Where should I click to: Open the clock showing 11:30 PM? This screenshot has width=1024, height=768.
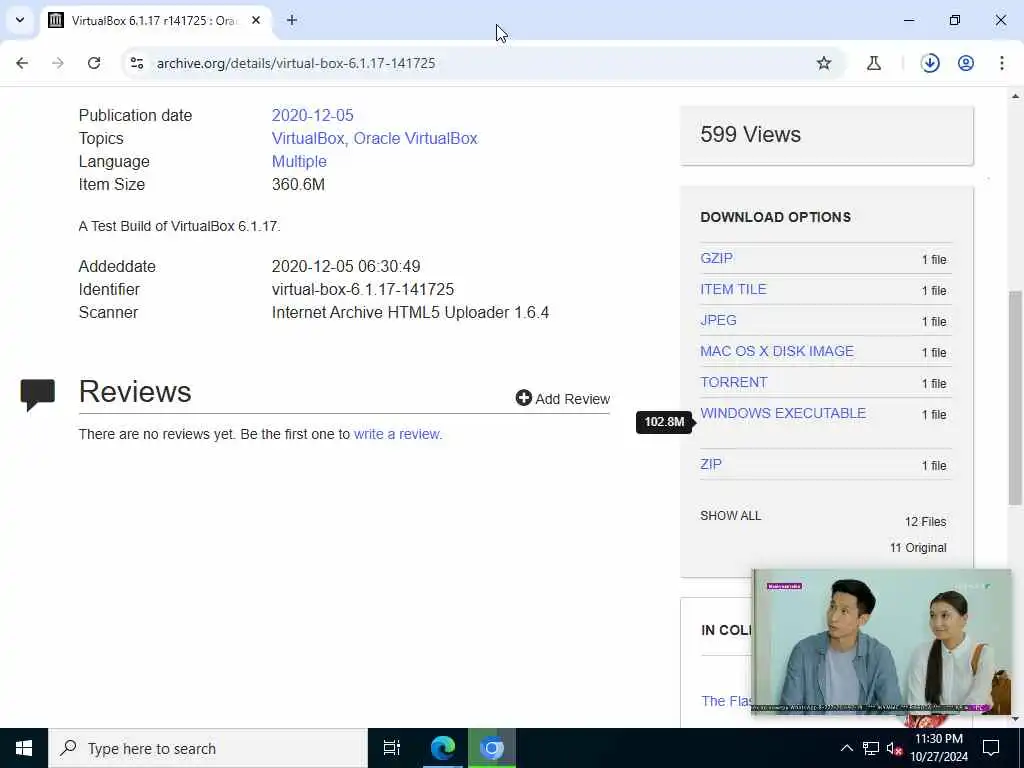(938, 748)
